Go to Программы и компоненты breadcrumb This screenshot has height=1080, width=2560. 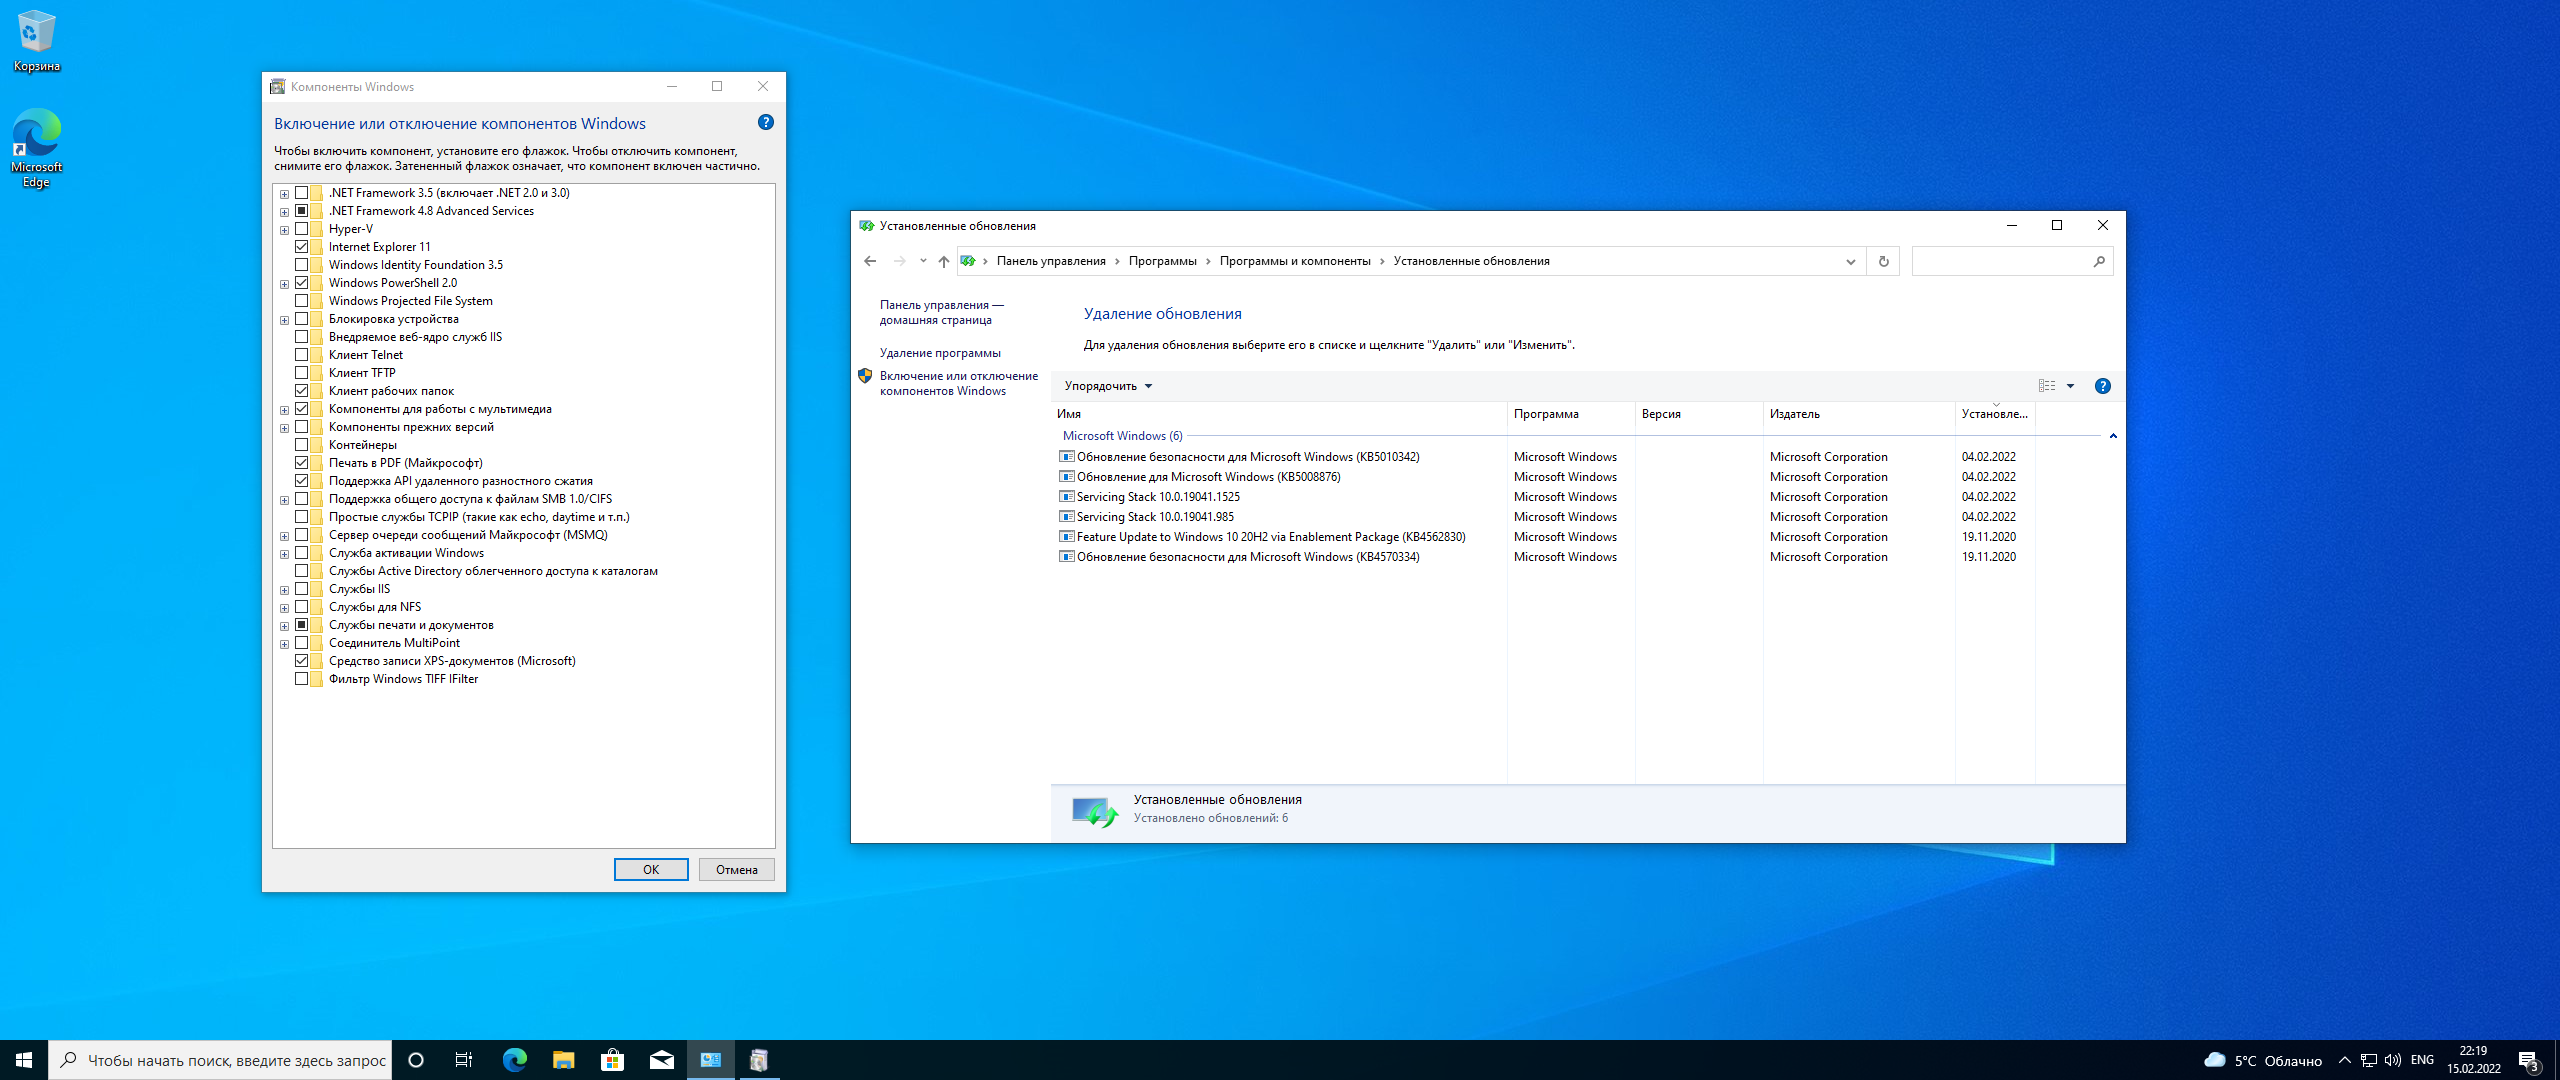[x=1295, y=261]
